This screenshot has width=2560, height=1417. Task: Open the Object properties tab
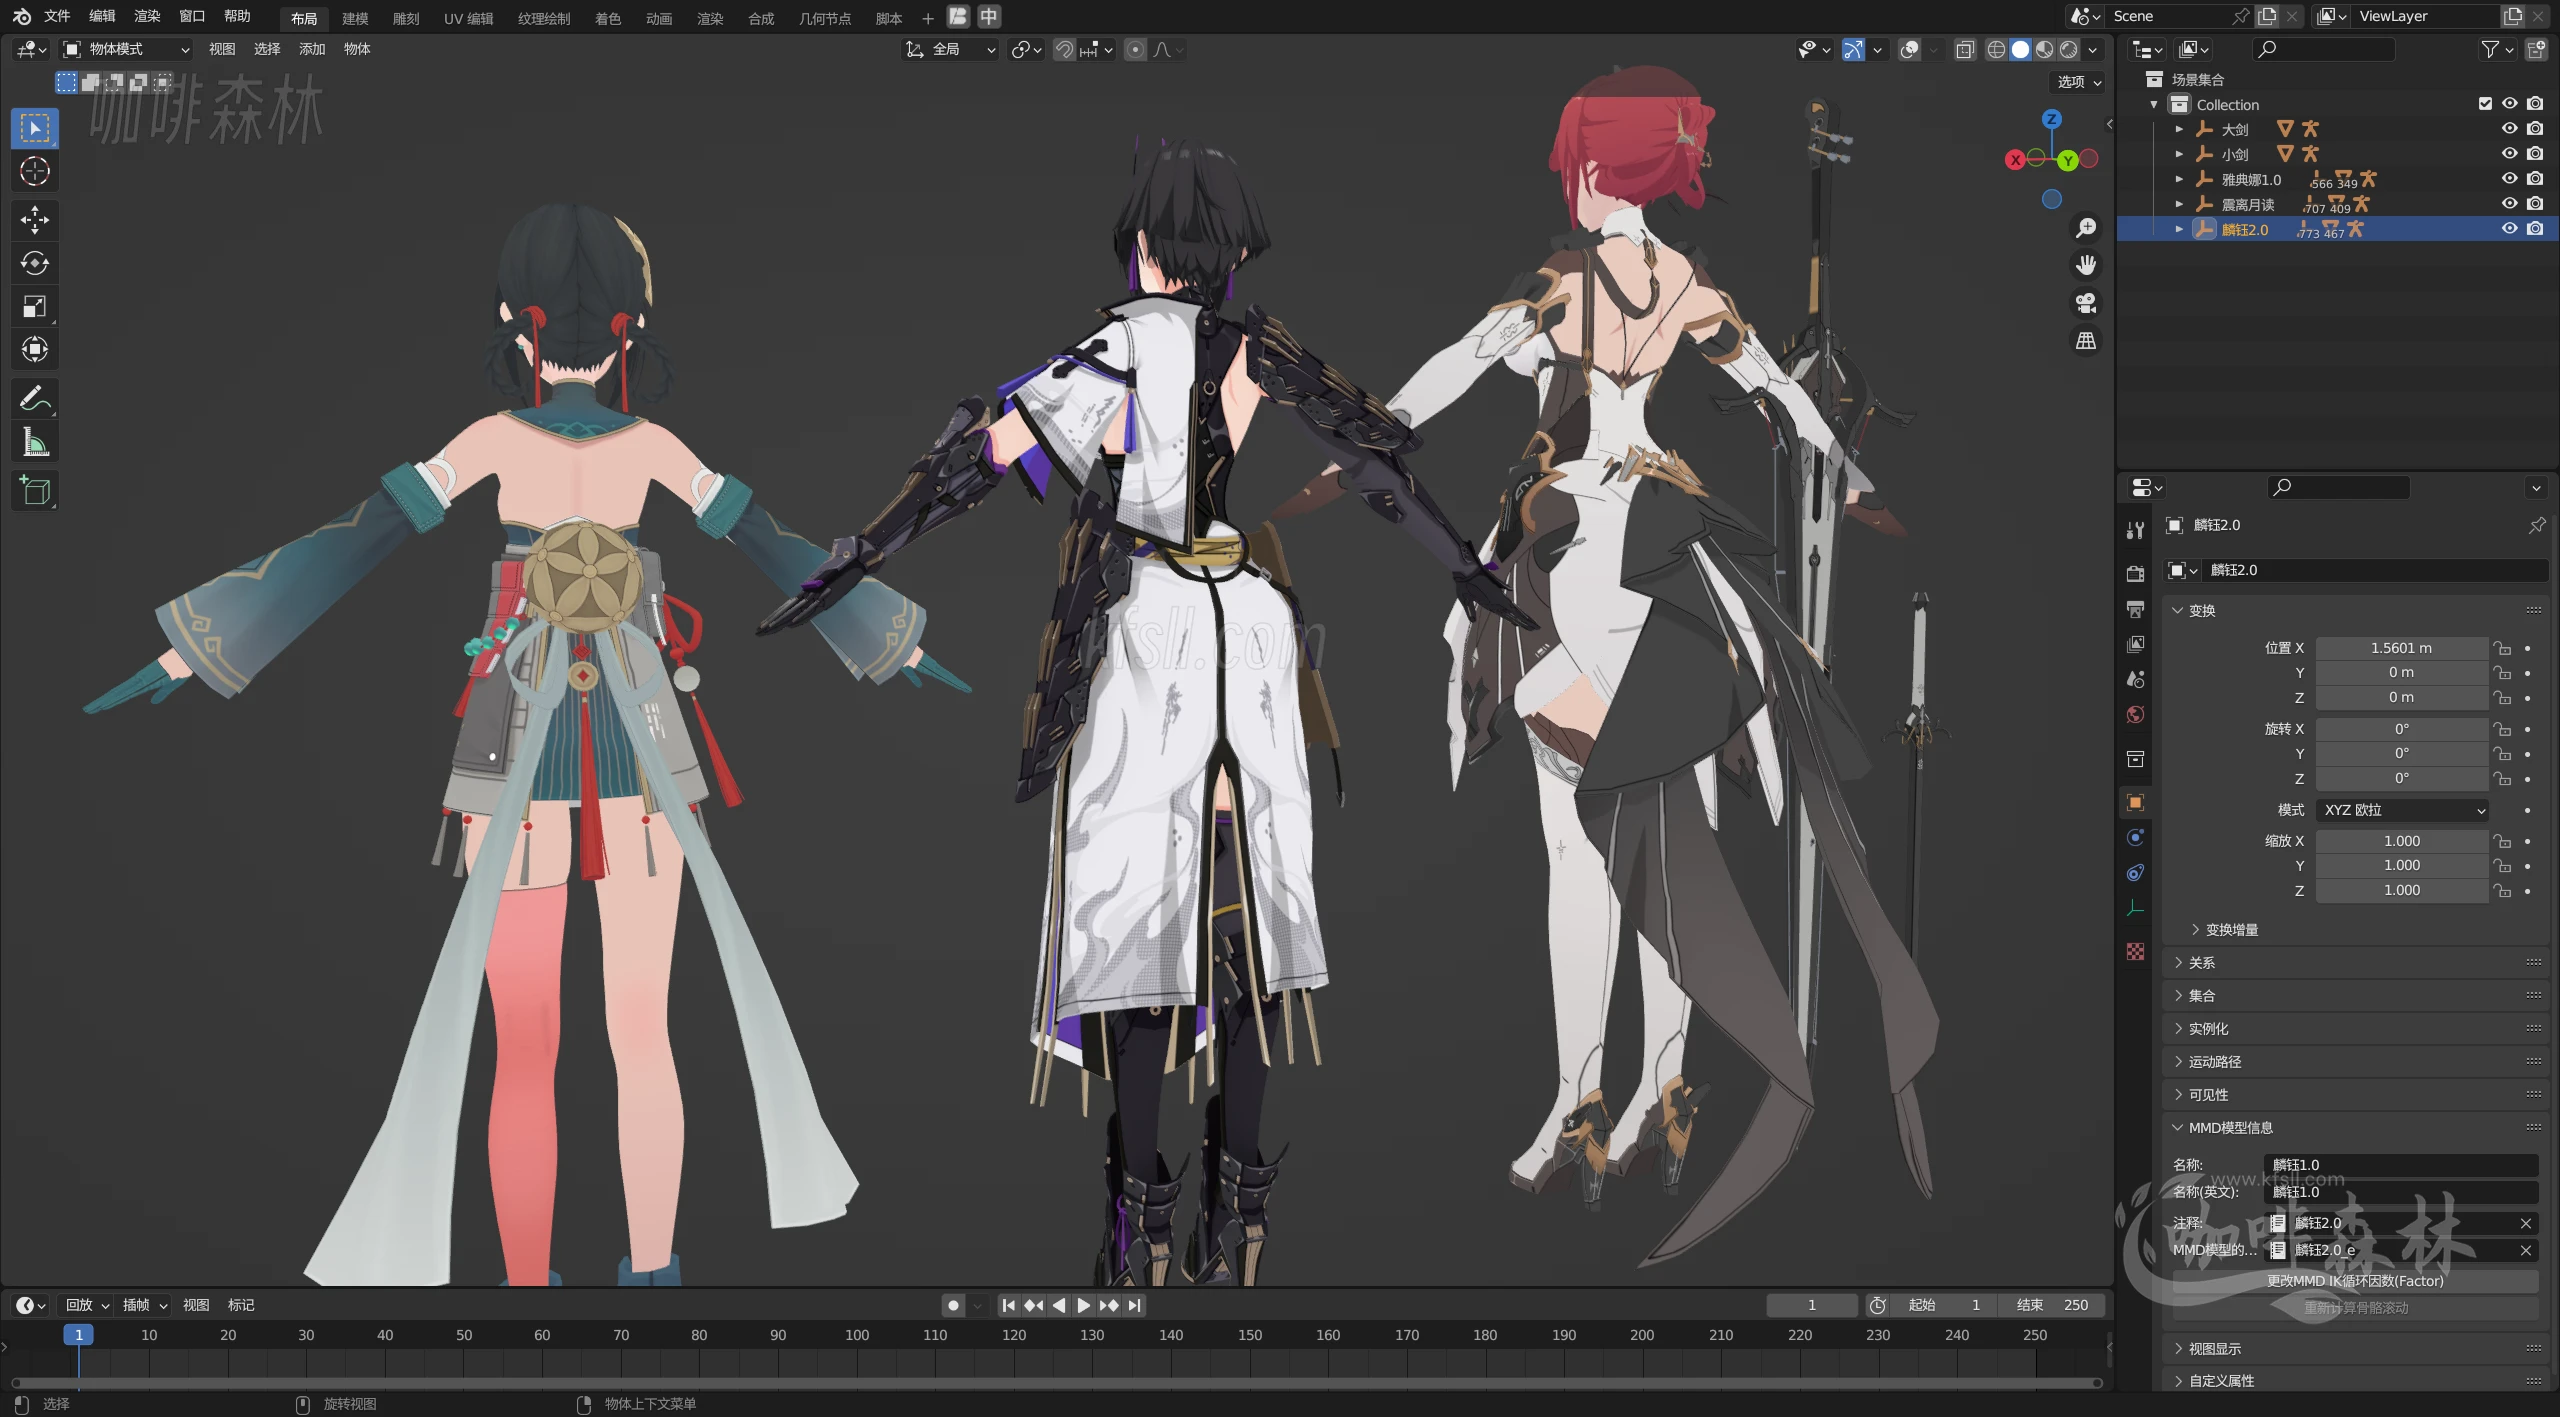click(2136, 803)
